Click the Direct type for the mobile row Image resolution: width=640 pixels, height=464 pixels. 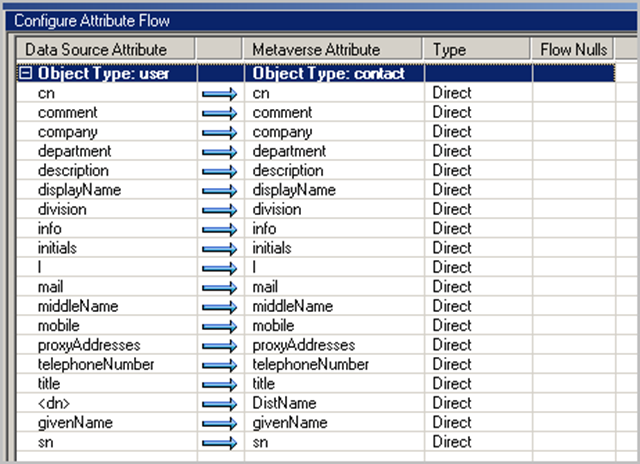(452, 326)
